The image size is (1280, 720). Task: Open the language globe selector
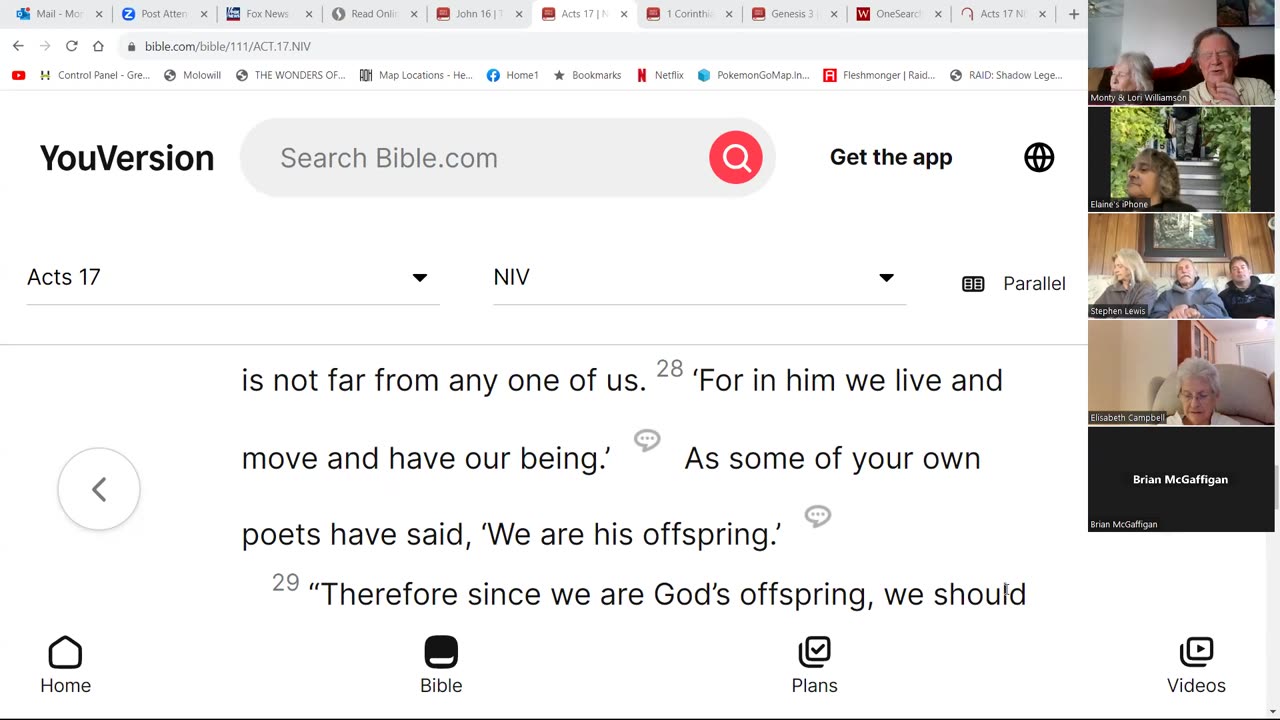(x=1039, y=157)
